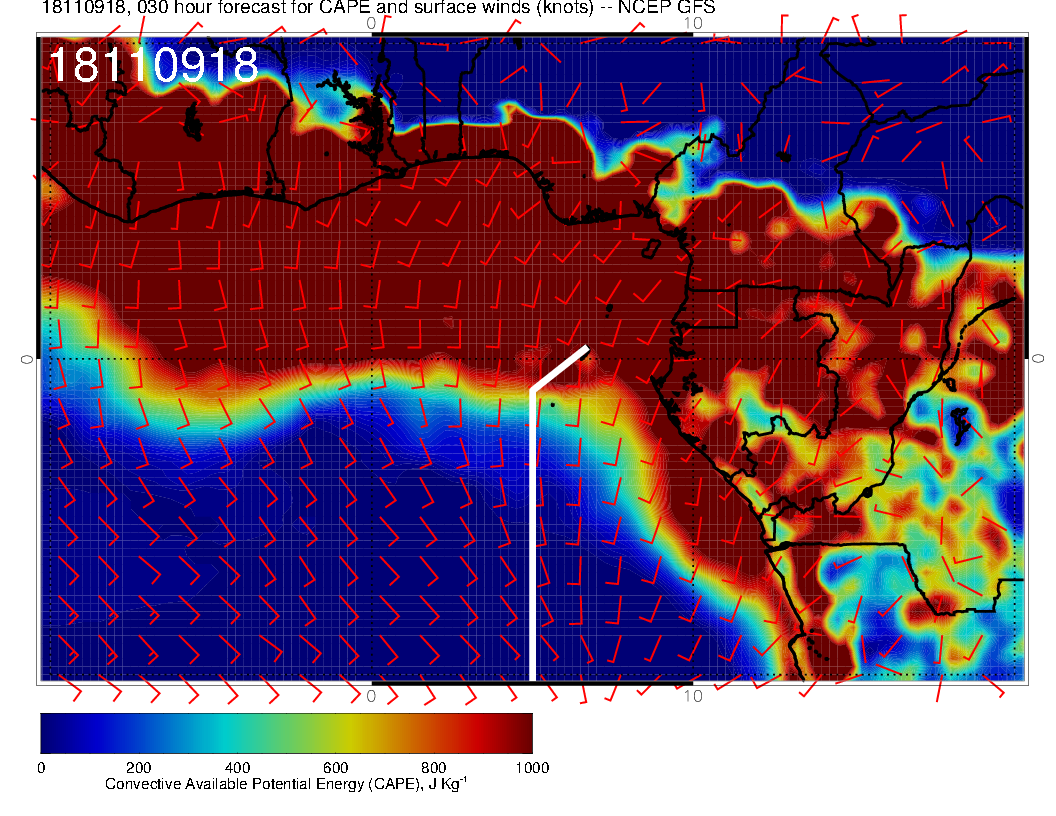Click the forecast title text mentioning NCEP GFS

(x=378, y=7)
